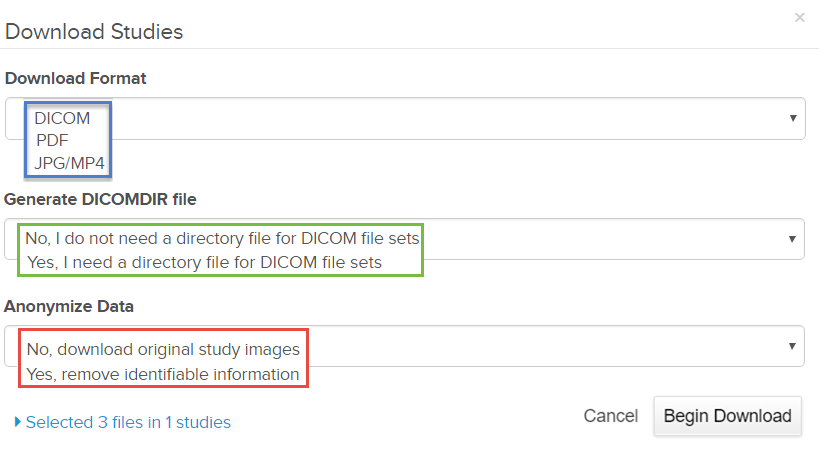Choose DICOM as the download format
Viewport: 827px width, 450px height.
coord(62,118)
